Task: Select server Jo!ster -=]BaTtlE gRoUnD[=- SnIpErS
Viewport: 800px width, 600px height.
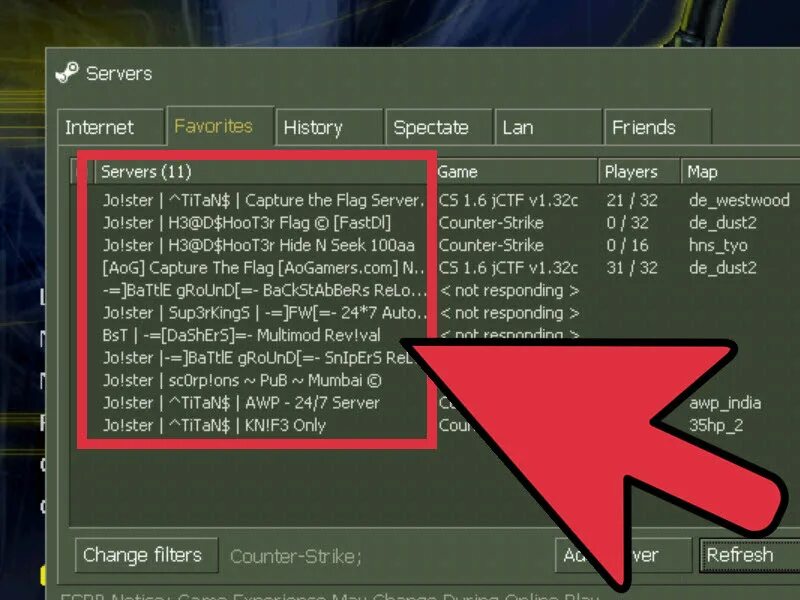Action: [x=258, y=357]
